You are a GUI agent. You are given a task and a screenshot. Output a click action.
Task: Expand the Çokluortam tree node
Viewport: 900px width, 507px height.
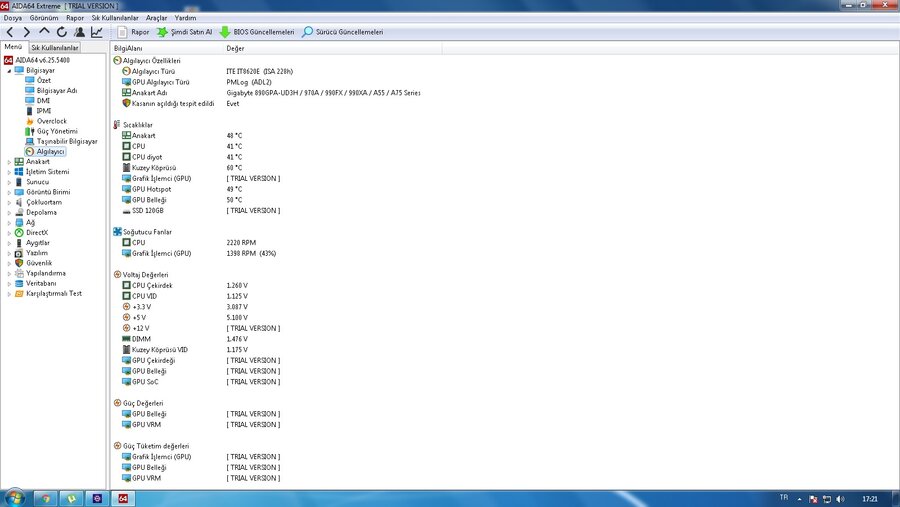[9, 202]
